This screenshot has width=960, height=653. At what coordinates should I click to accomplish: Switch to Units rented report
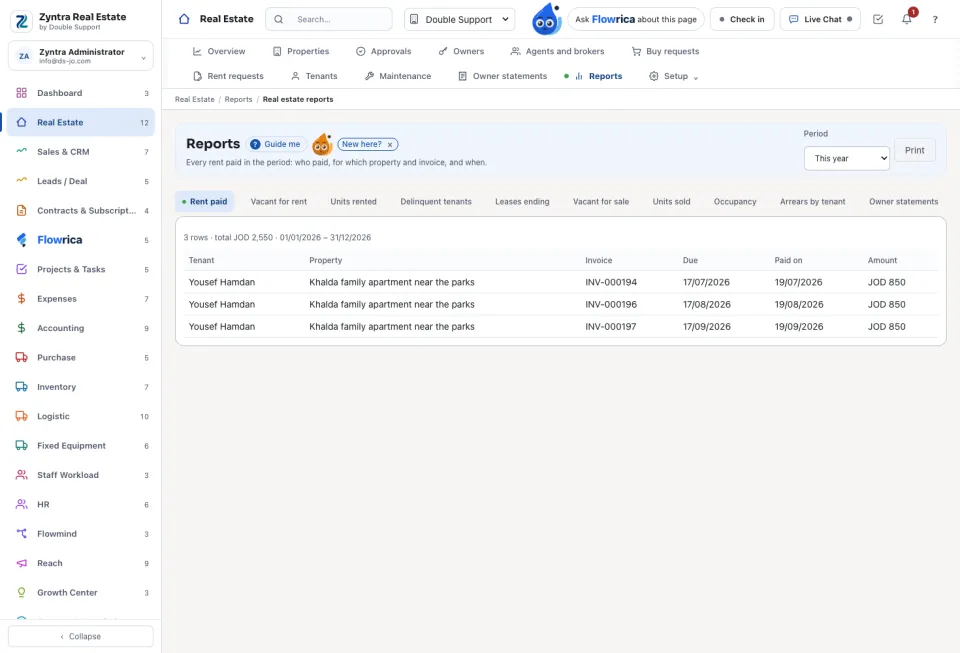tap(353, 202)
